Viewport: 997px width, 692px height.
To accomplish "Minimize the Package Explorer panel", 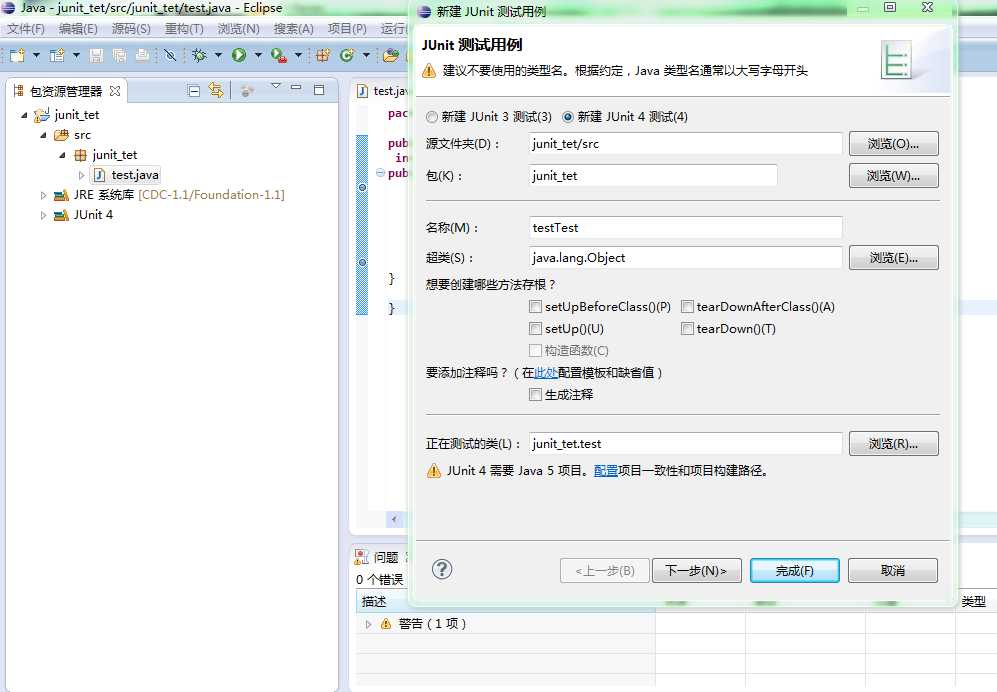I will coord(296,88).
